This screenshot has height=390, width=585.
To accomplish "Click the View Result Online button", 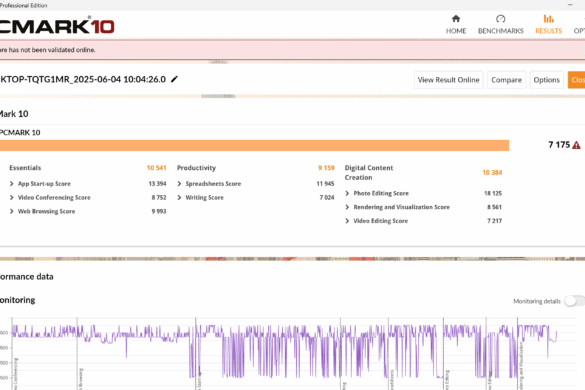I will pyautogui.click(x=448, y=80).
